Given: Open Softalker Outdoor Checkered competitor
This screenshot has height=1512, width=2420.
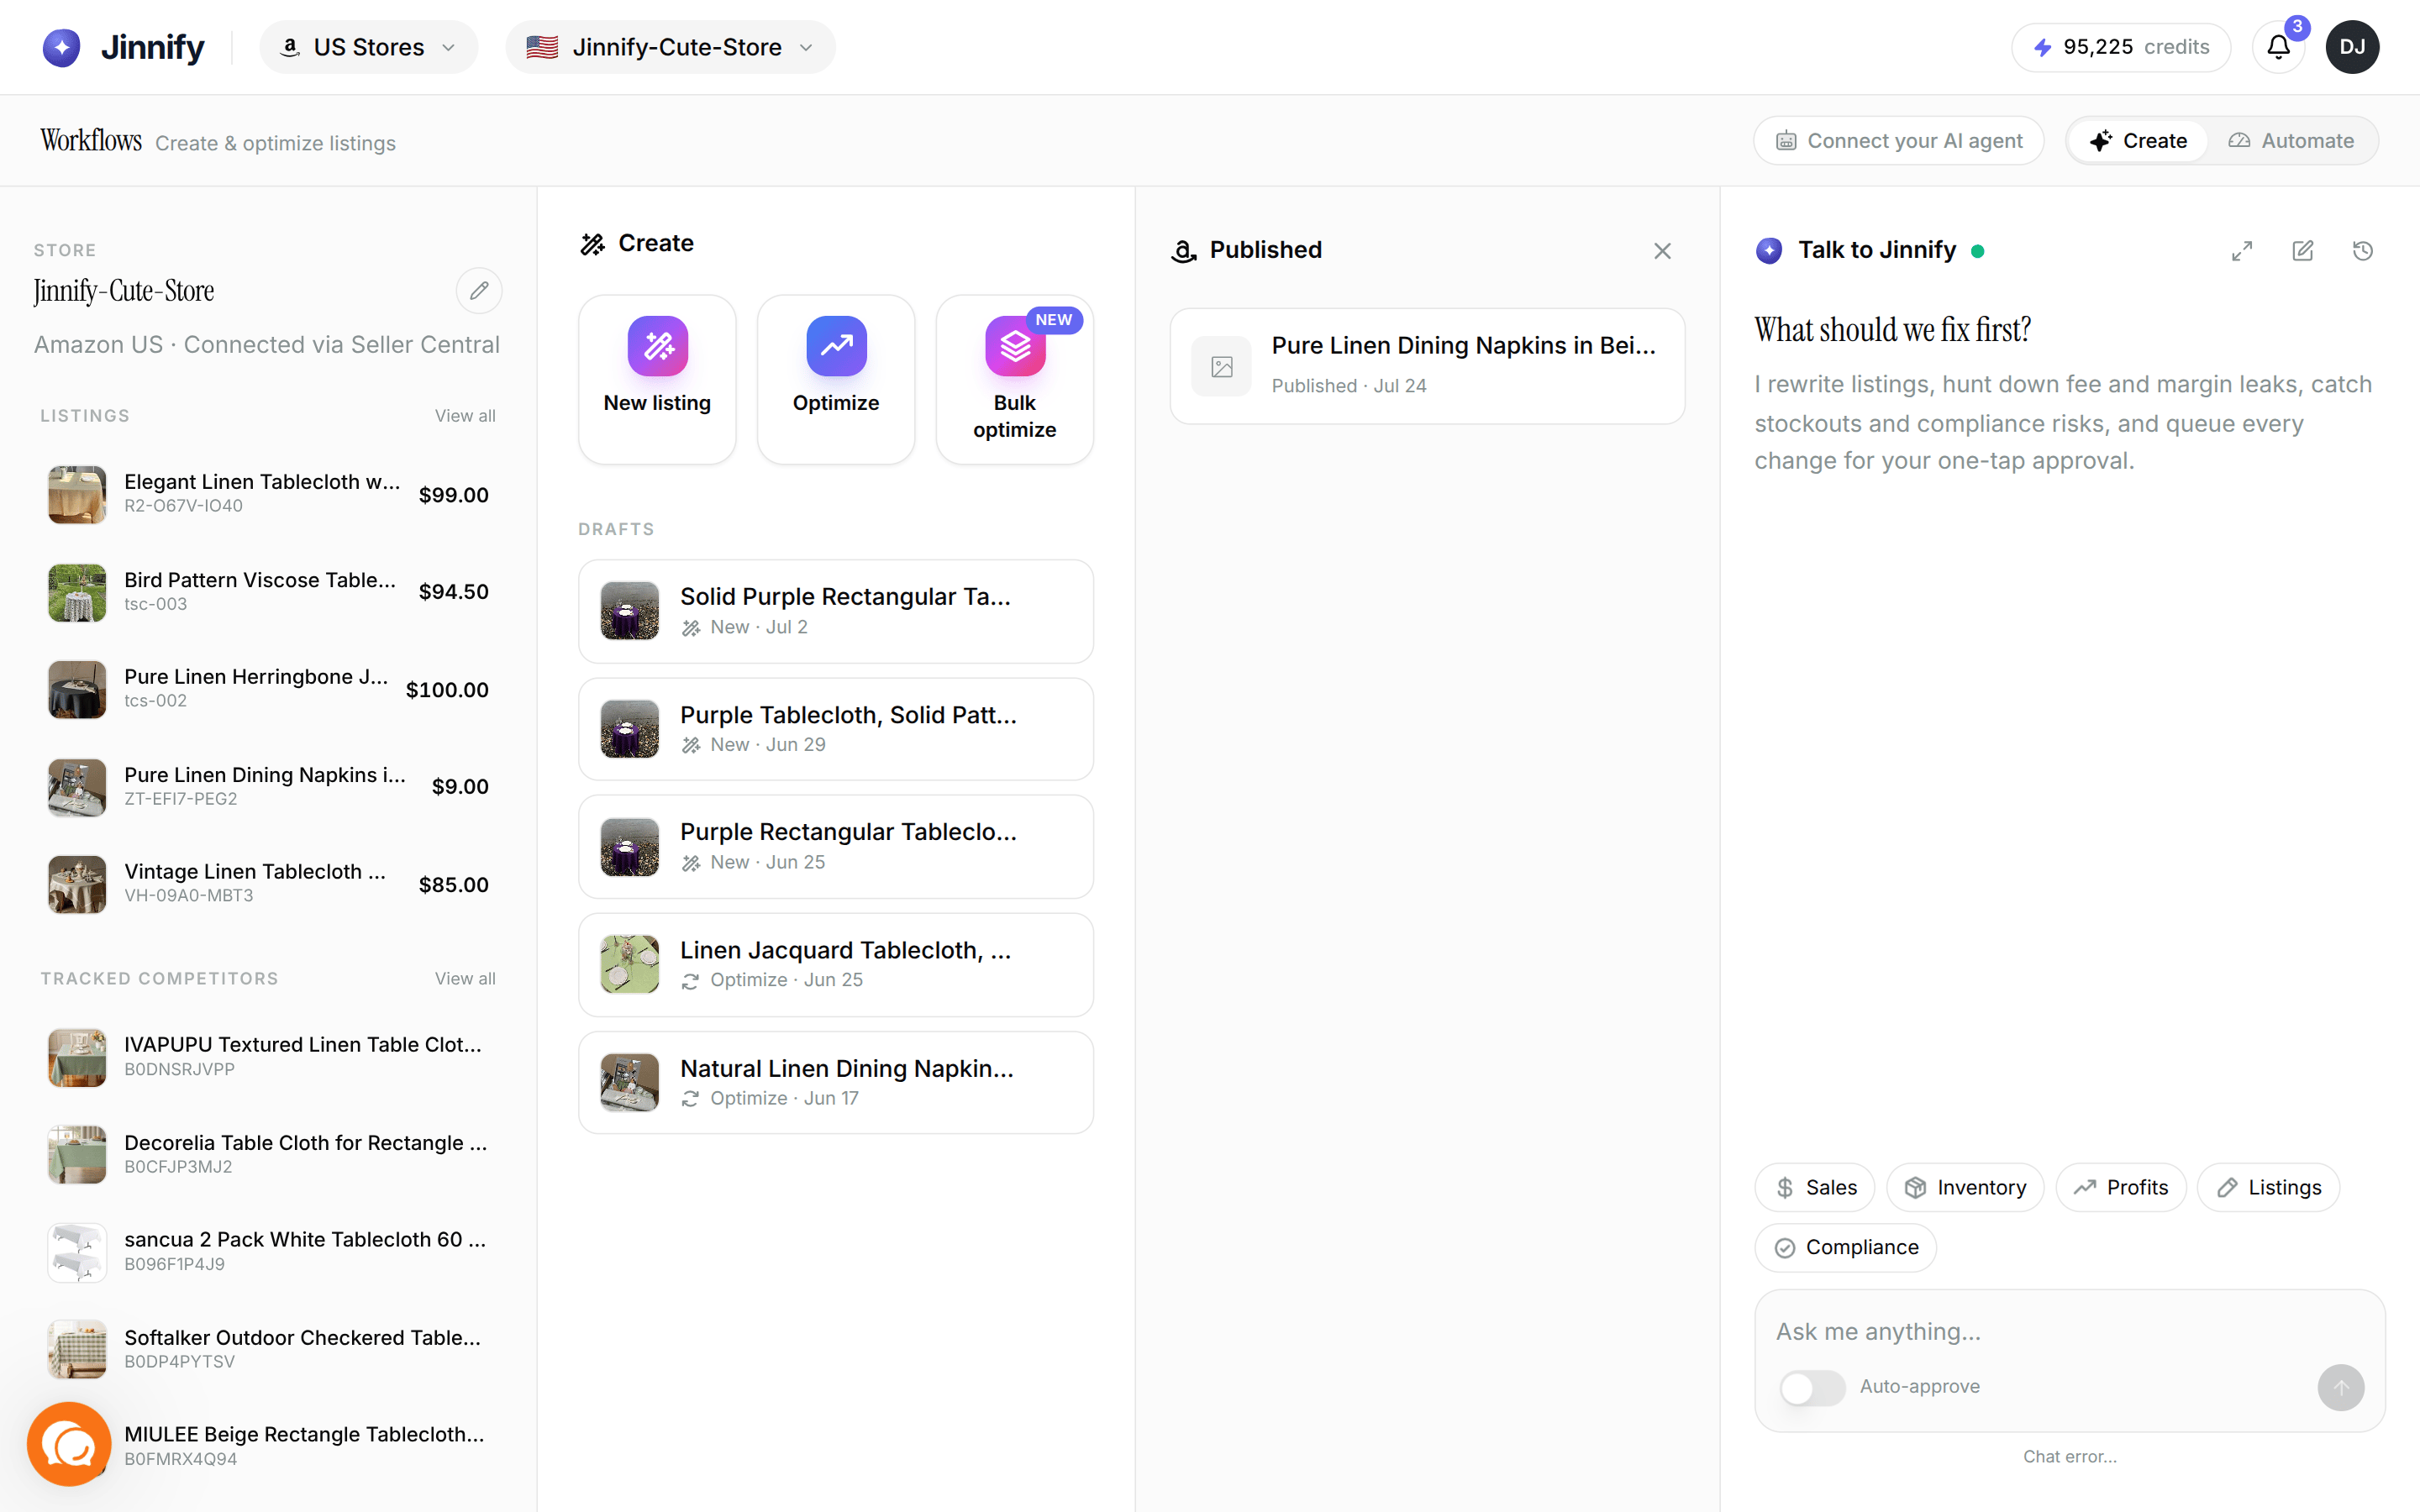Looking at the screenshot, I should click(x=268, y=1349).
